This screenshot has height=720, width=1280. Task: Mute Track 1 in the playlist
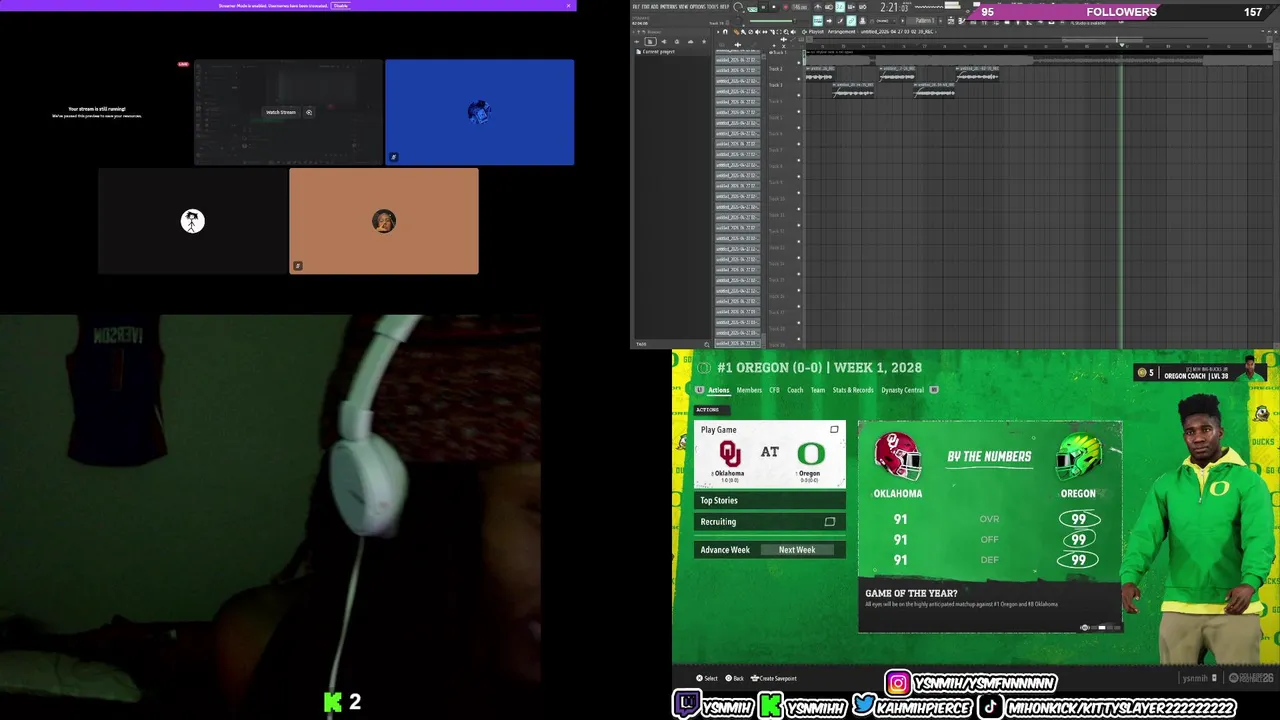click(x=799, y=63)
